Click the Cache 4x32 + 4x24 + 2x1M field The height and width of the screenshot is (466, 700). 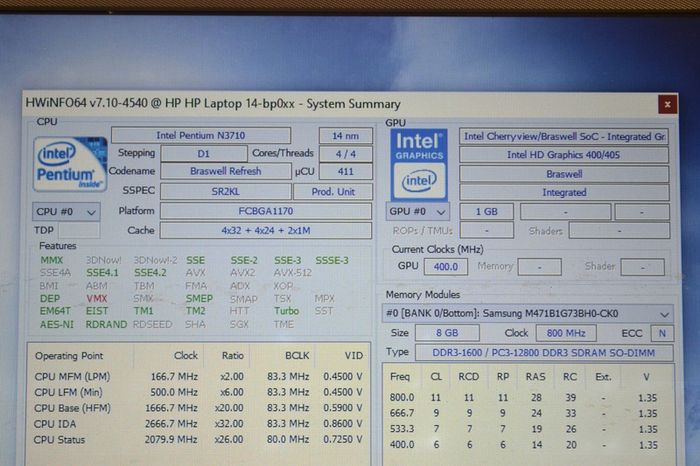click(x=266, y=230)
